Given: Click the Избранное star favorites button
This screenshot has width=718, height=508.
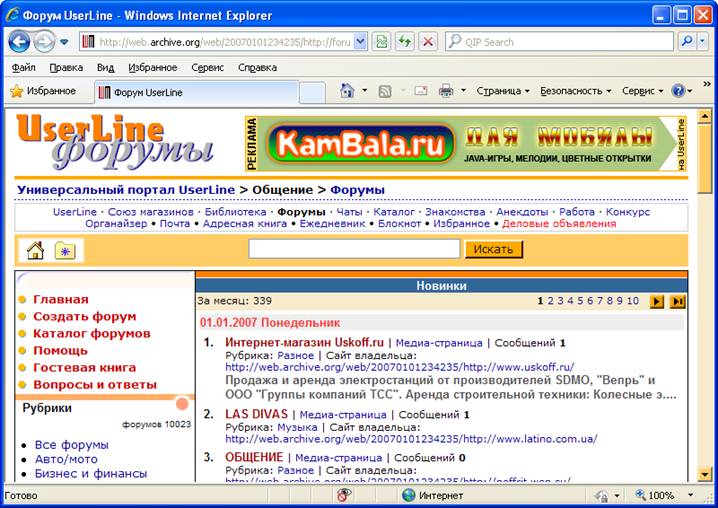Looking at the screenshot, I should click(43, 91).
